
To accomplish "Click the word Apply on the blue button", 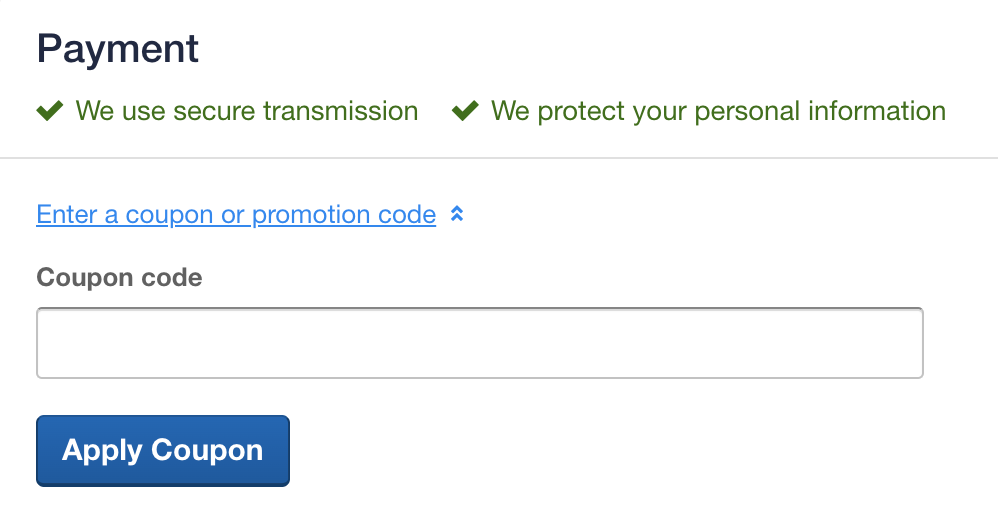I will pyautogui.click(x=102, y=451).
